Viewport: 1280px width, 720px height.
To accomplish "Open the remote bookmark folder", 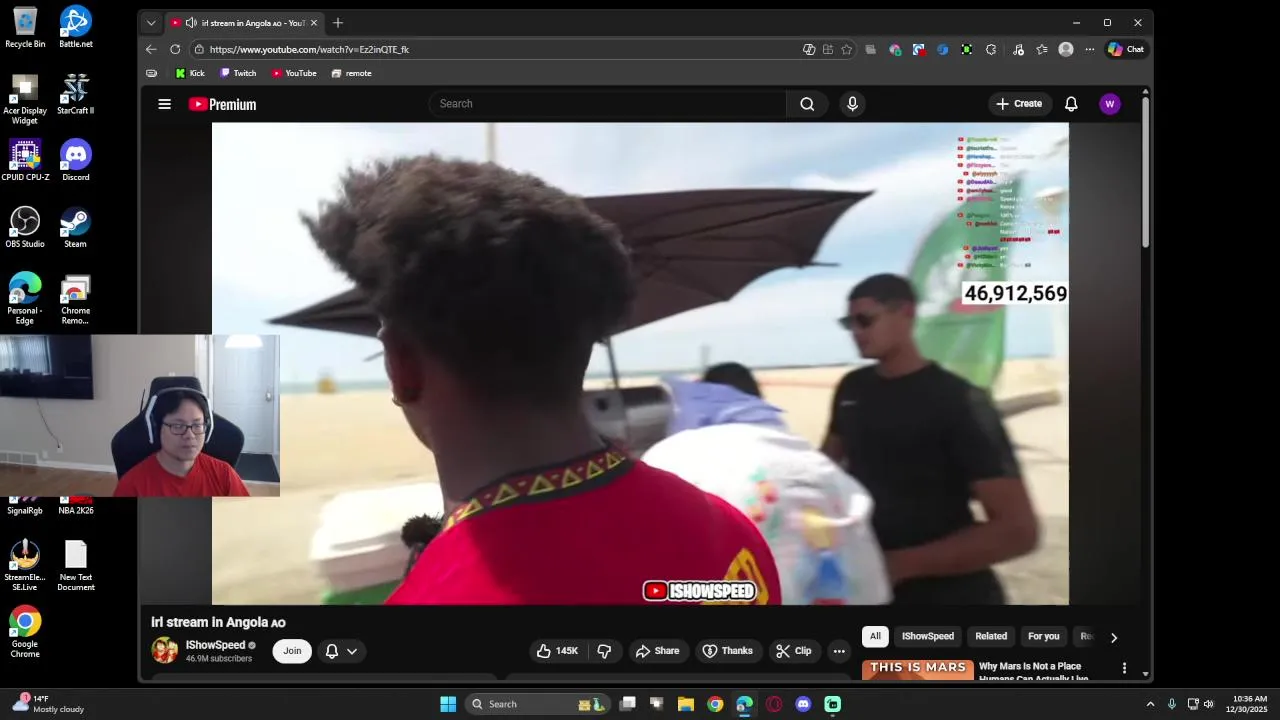I will tap(351, 73).
